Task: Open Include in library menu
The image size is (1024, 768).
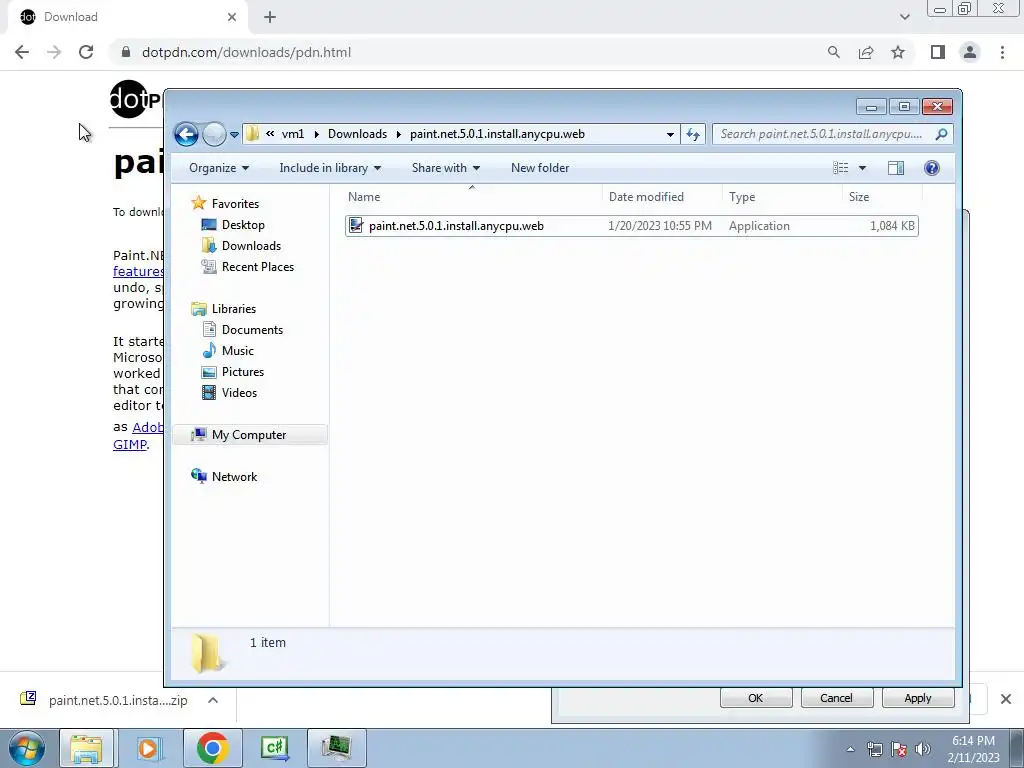Action: (330, 168)
